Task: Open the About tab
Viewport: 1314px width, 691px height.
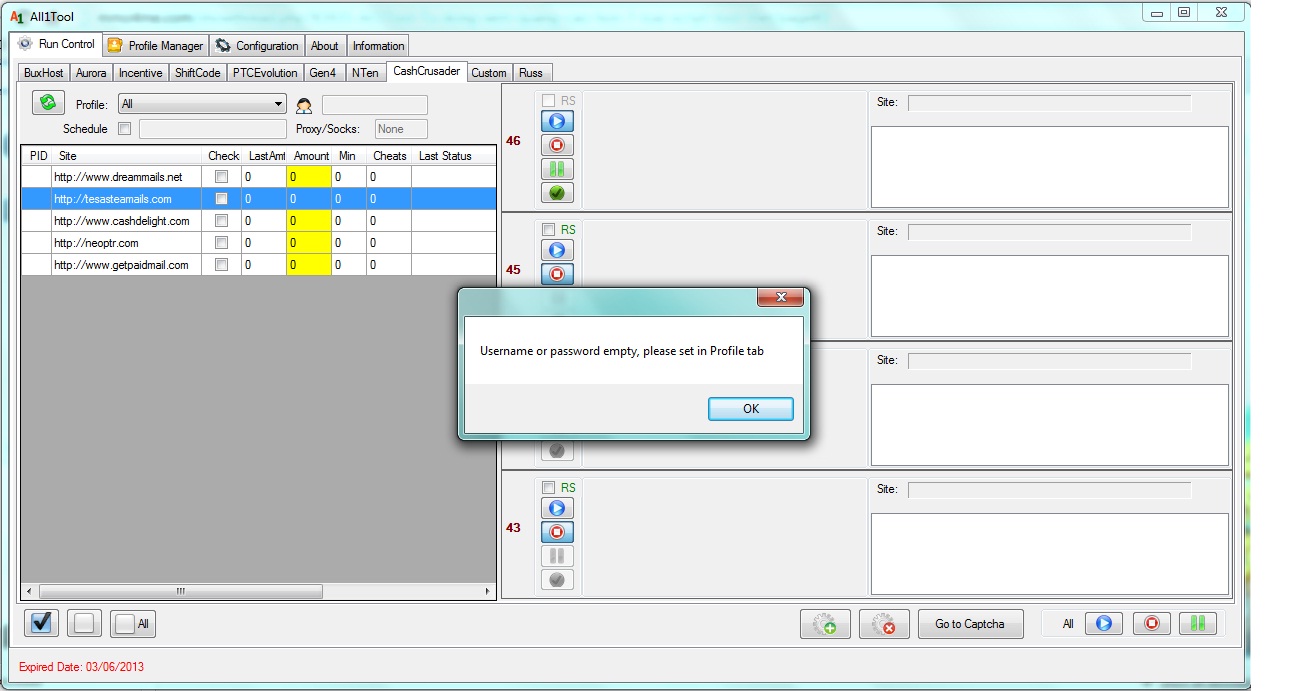Action: [325, 46]
